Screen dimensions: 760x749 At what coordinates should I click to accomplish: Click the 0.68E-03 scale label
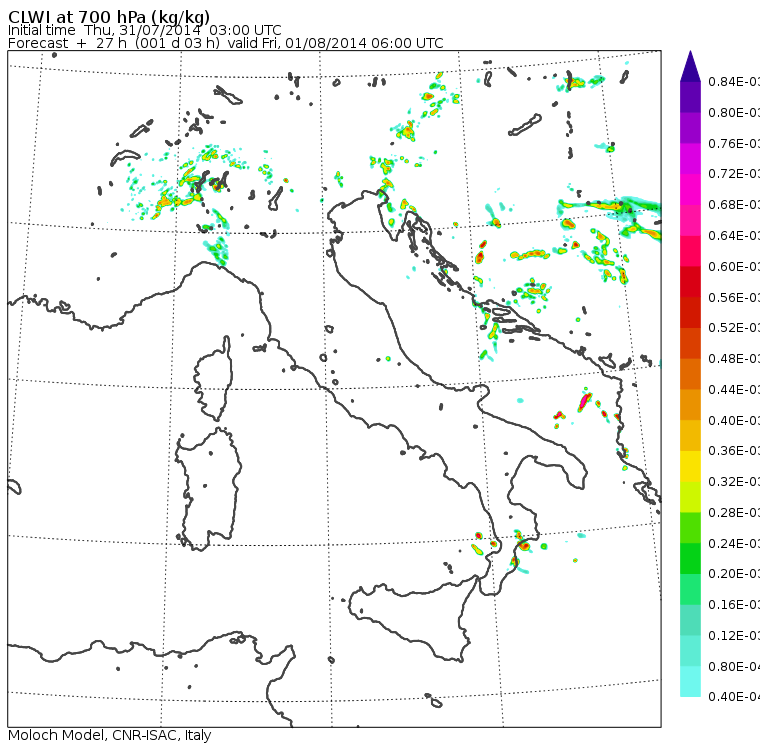click(734, 205)
